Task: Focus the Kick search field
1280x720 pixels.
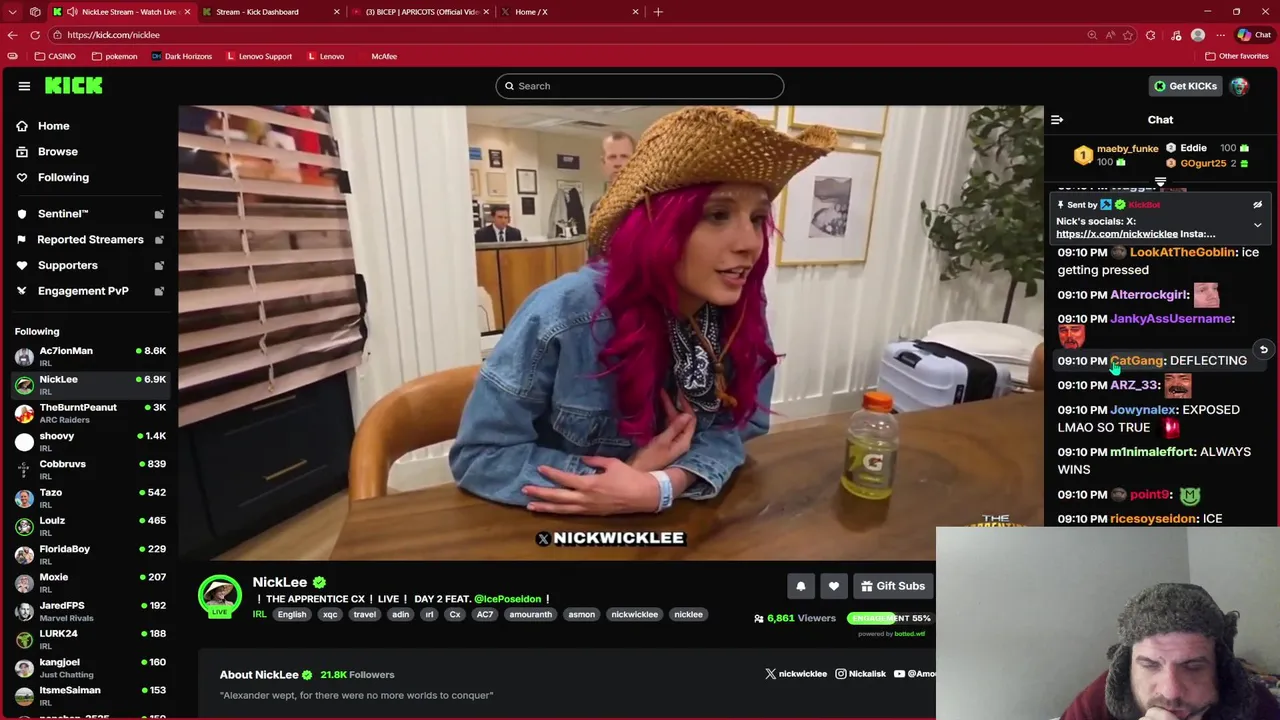Action: click(x=640, y=86)
